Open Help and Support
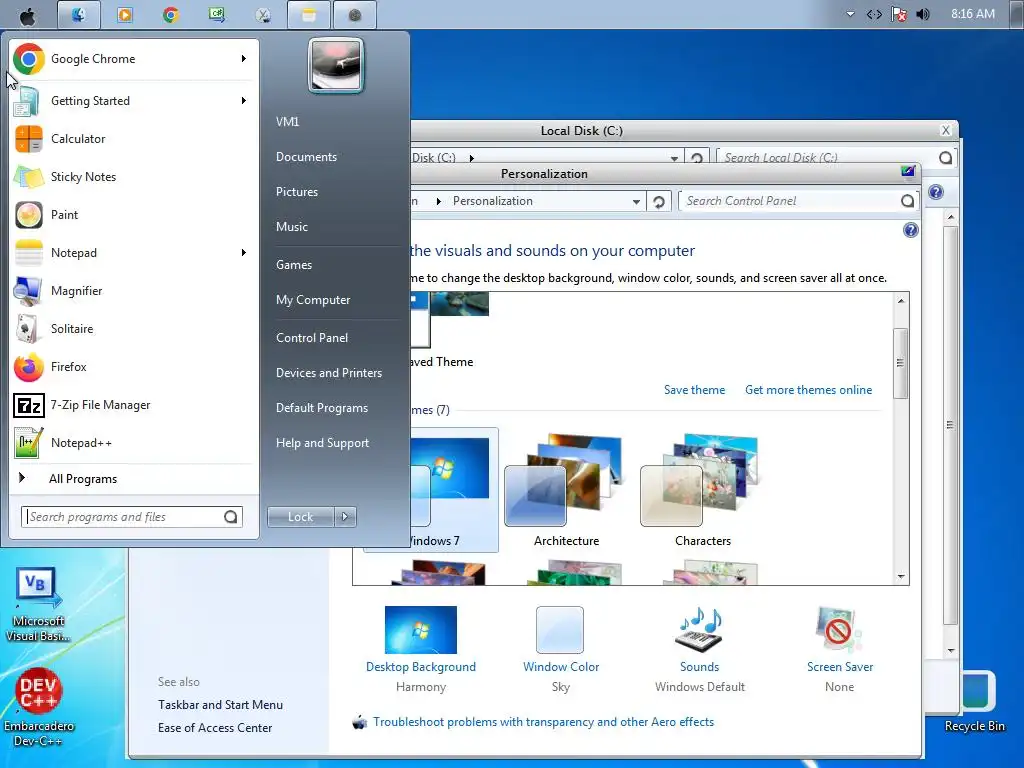The image size is (1024, 768). click(322, 443)
